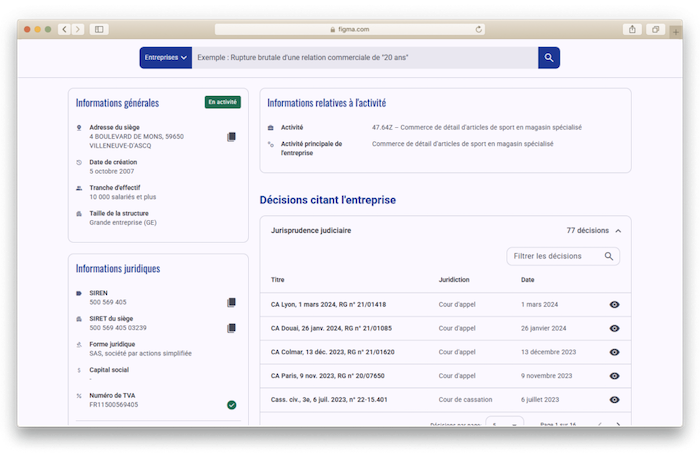Screen dimensions: 700x458
Task: Click the blue search magnifier button
Action: point(549,58)
